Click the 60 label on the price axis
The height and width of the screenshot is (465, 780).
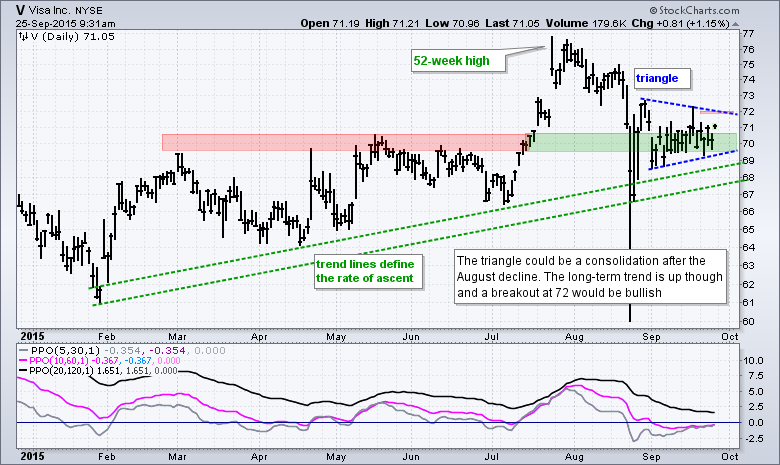[748, 321]
